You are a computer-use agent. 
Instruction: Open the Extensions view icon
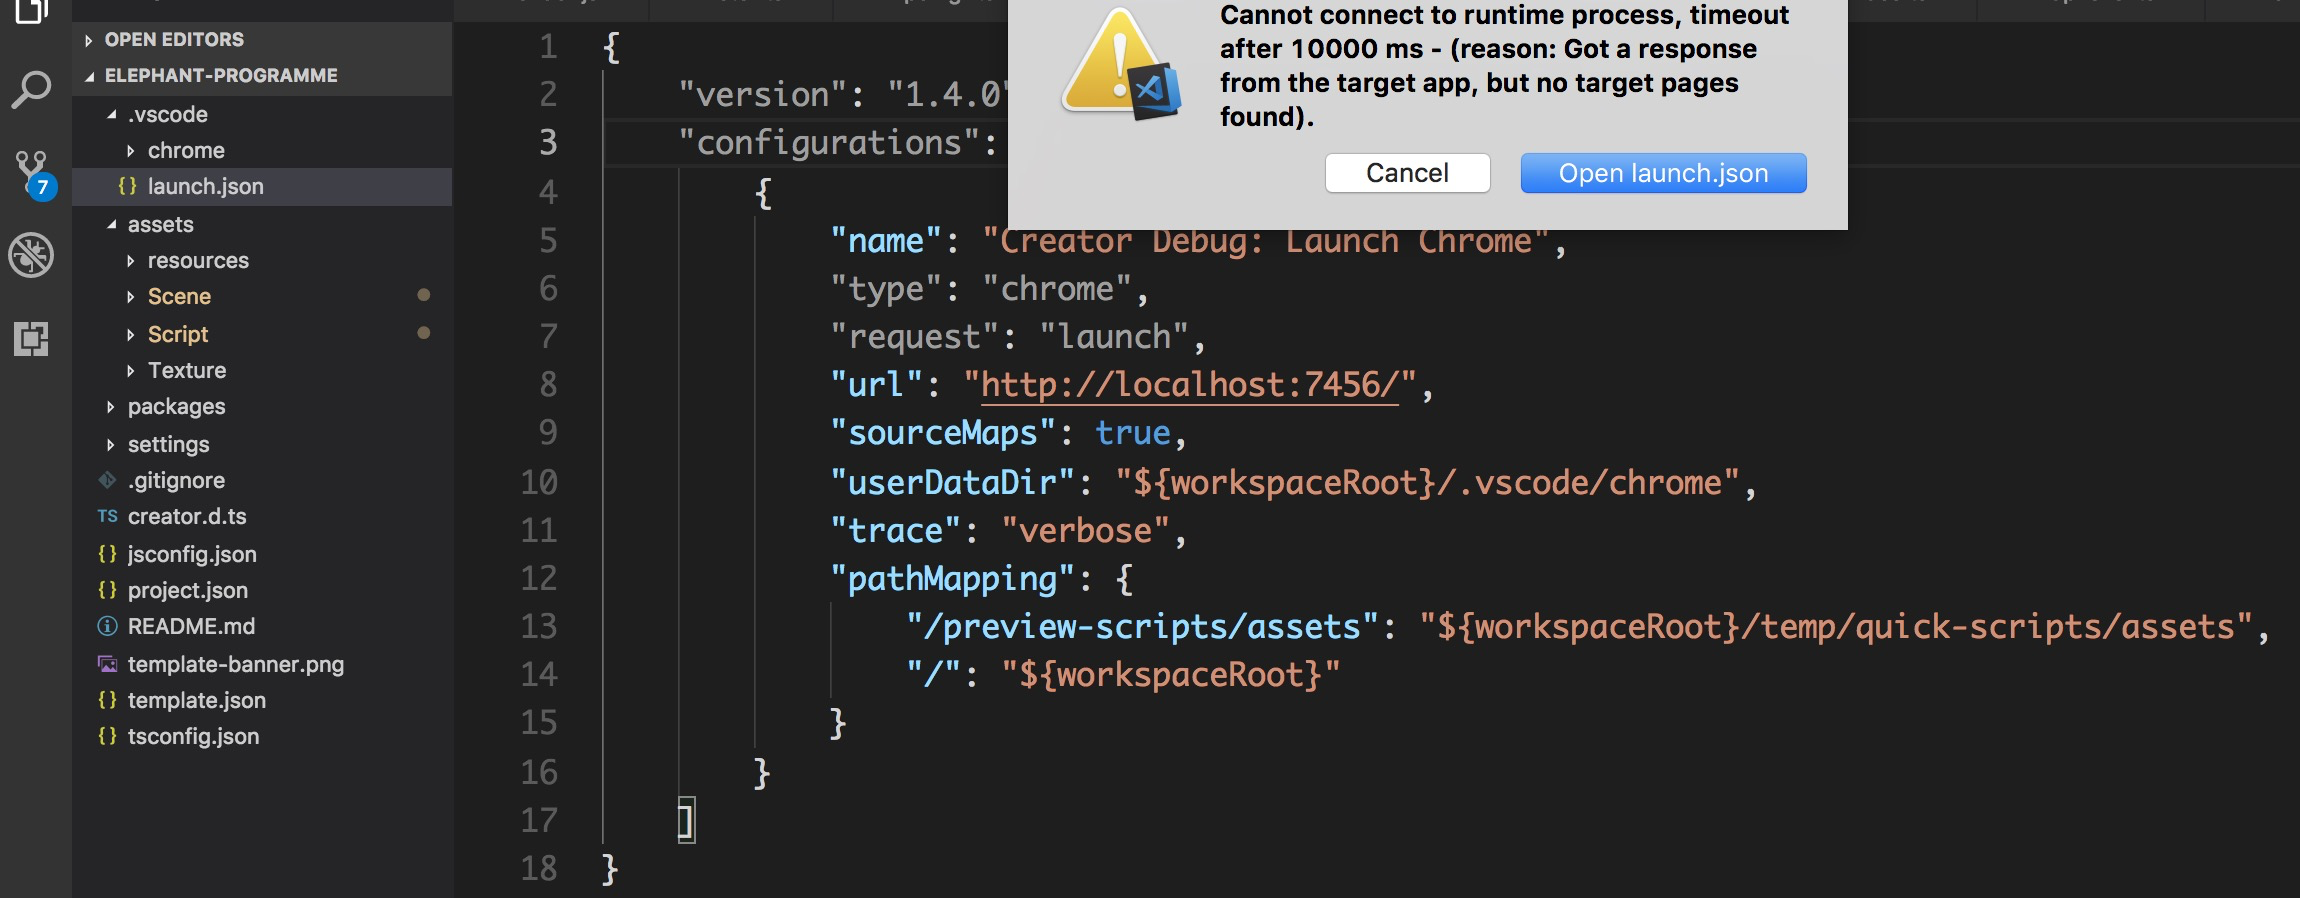(x=31, y=339)
